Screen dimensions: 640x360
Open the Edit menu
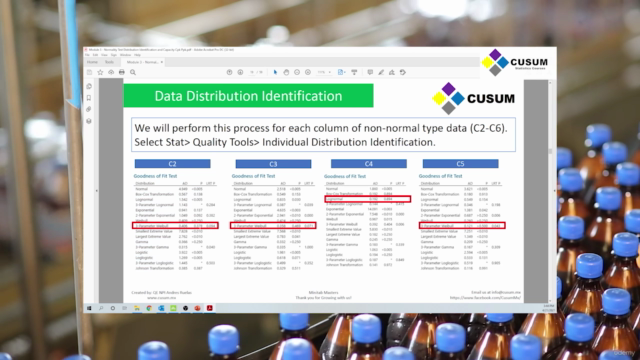tap(95, 55)
